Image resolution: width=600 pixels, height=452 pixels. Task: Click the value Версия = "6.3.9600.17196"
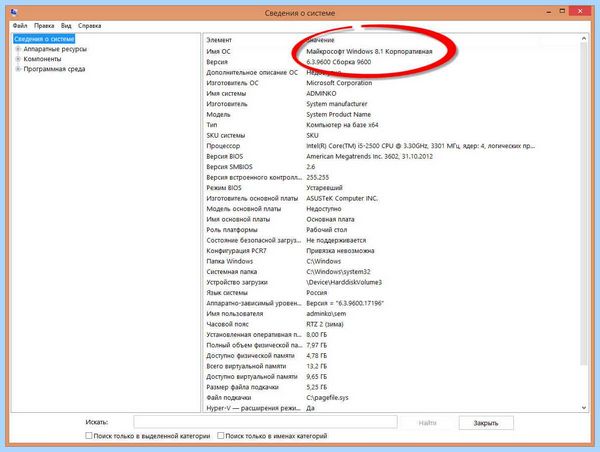[x=345, y=303]
